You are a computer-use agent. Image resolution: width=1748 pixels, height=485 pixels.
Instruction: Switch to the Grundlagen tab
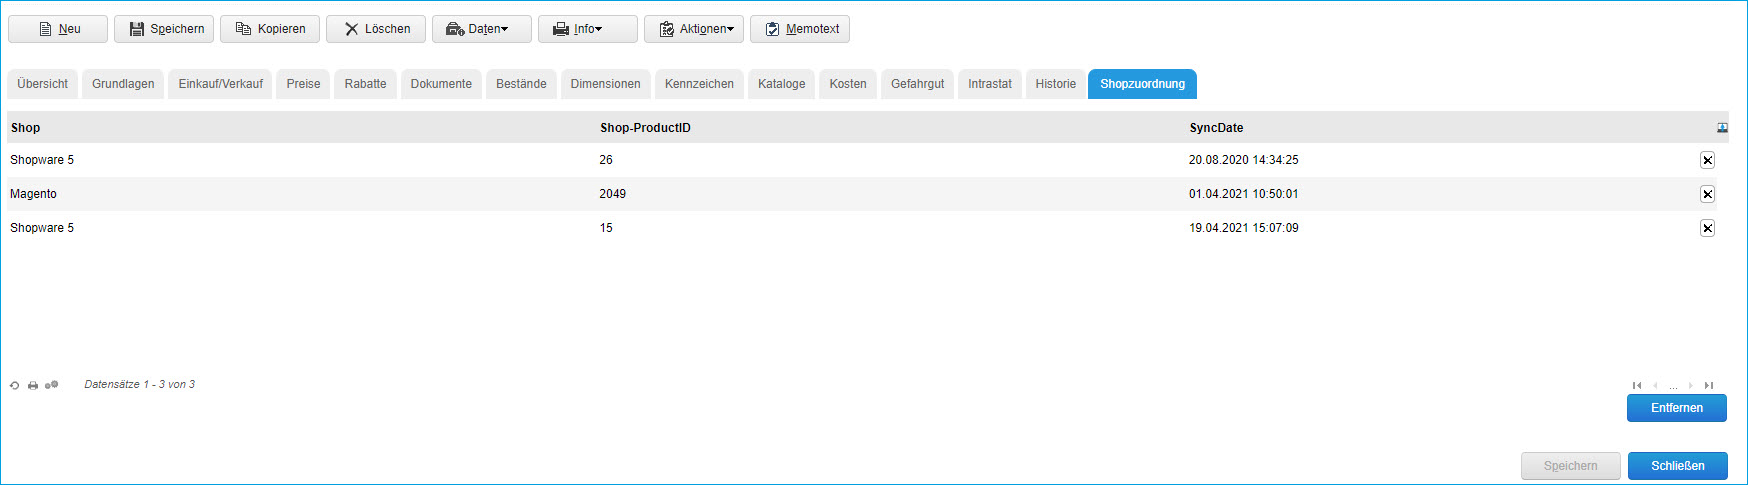[123, 84]
